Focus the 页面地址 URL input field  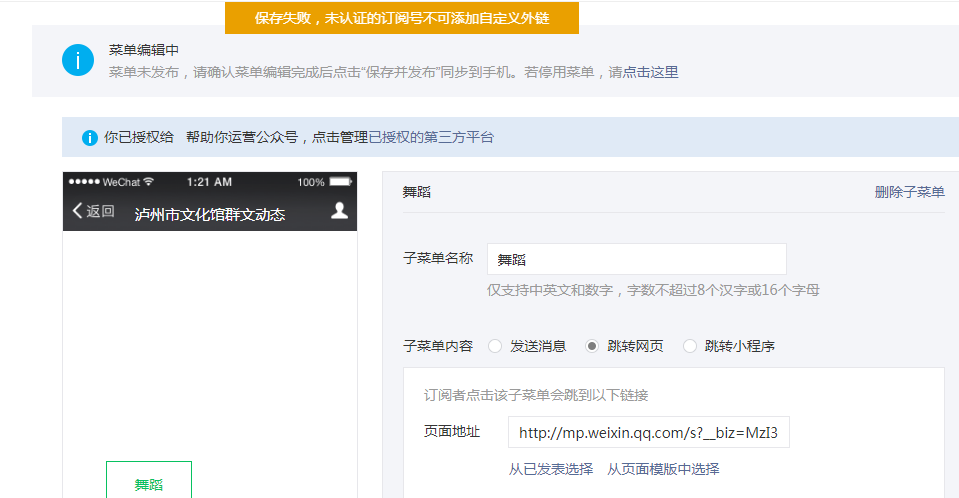click(x=648, y=433)
